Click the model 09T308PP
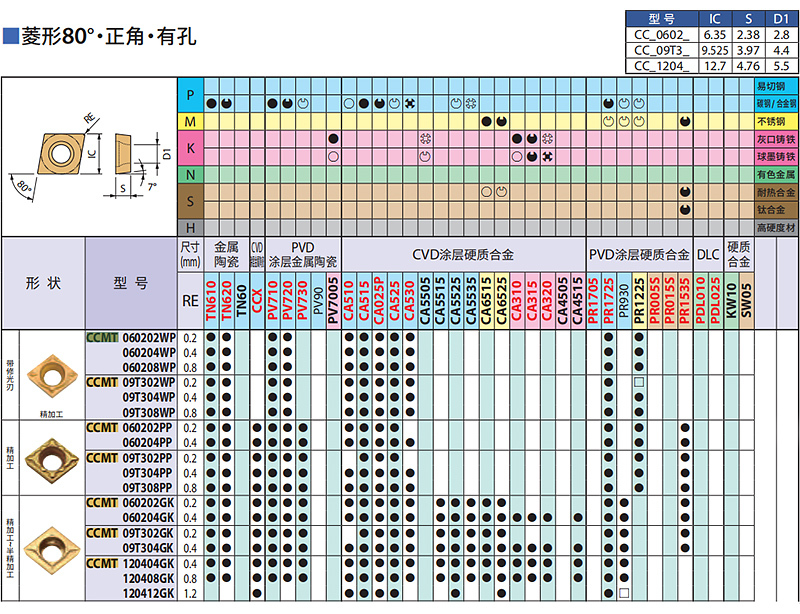The image size is (800, 614). click(148, 488)
